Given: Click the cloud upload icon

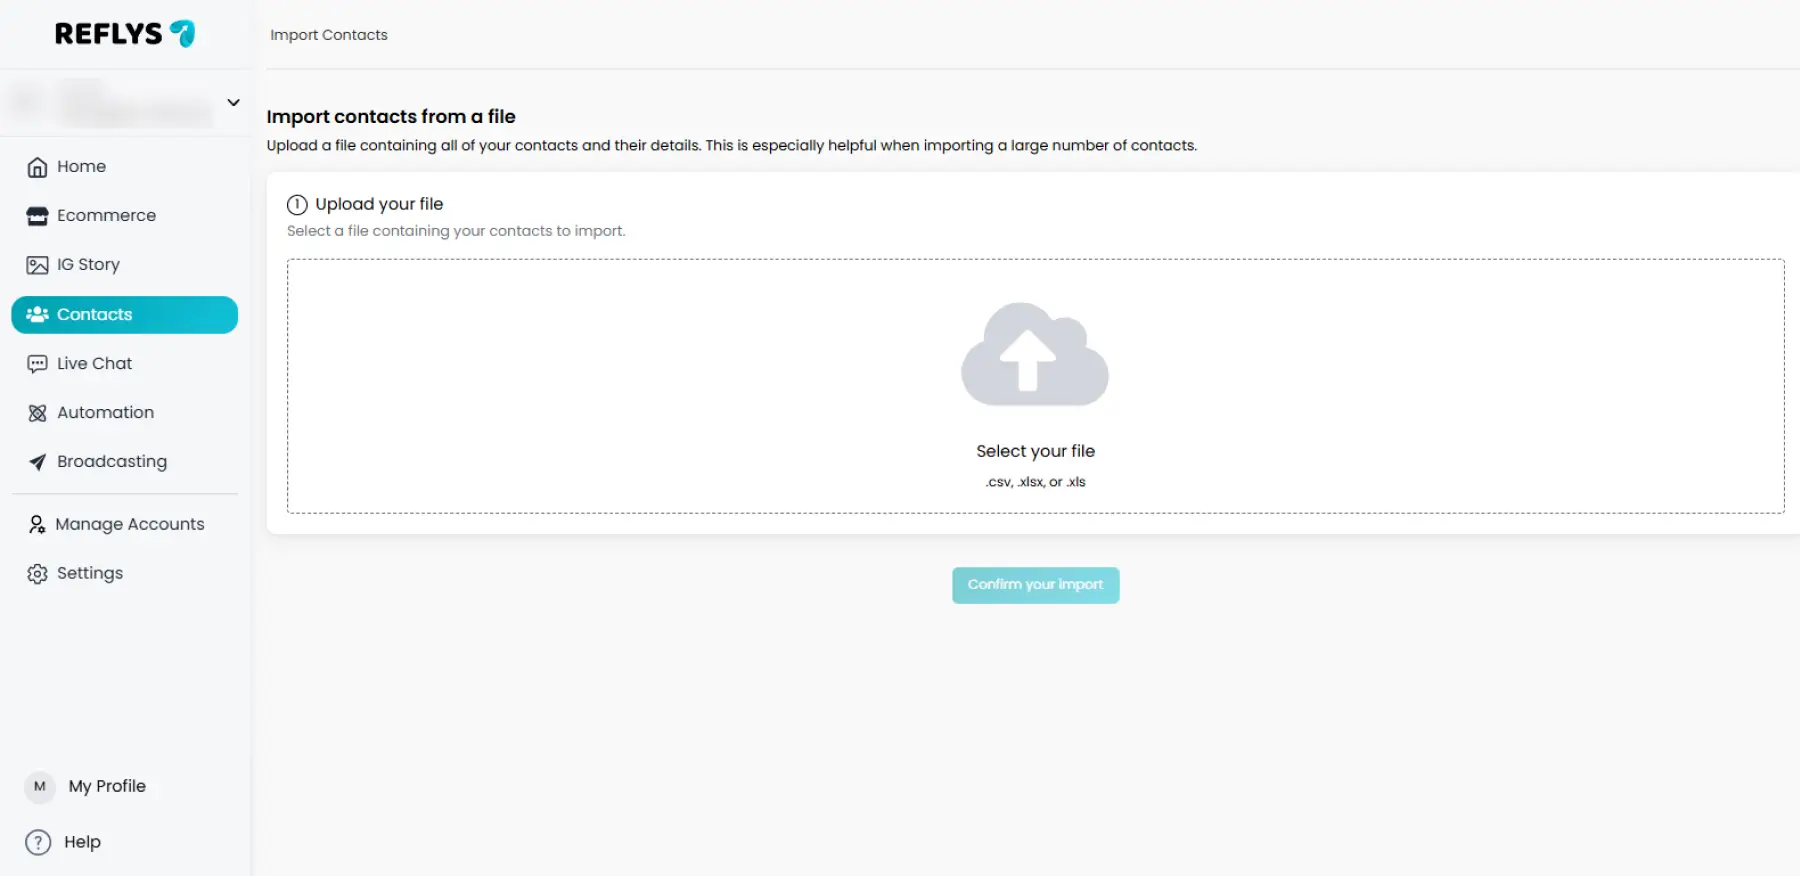Looking at the screenshot, I should coord(1035,355).
